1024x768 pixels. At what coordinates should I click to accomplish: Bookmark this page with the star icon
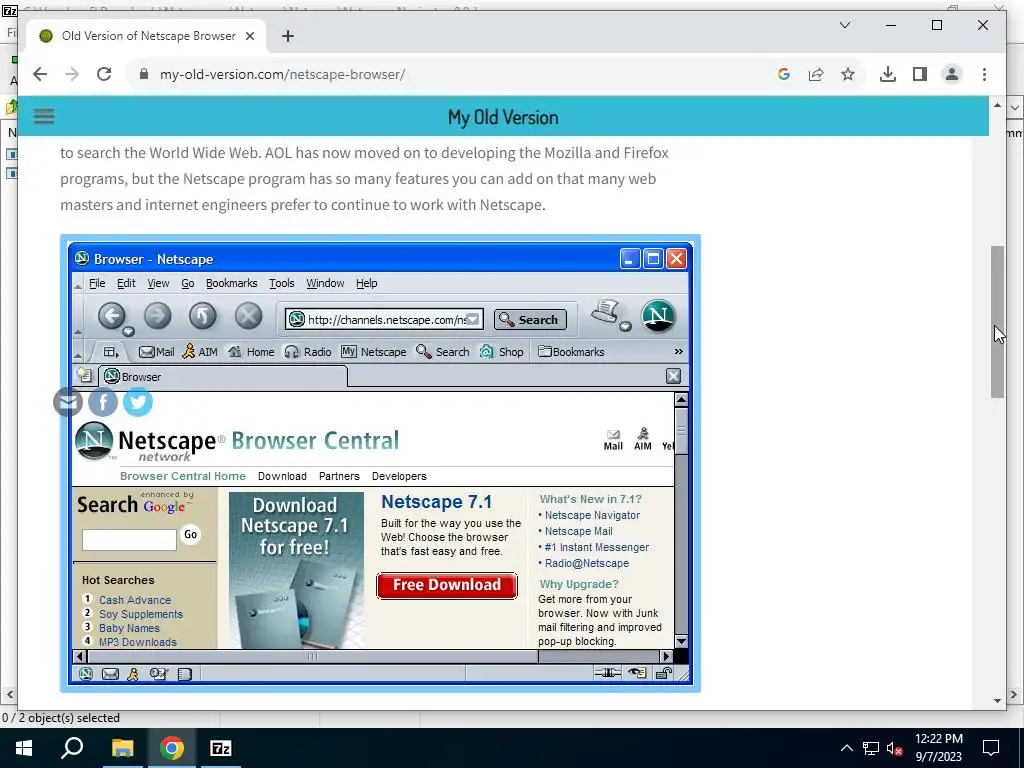(848, 74)
